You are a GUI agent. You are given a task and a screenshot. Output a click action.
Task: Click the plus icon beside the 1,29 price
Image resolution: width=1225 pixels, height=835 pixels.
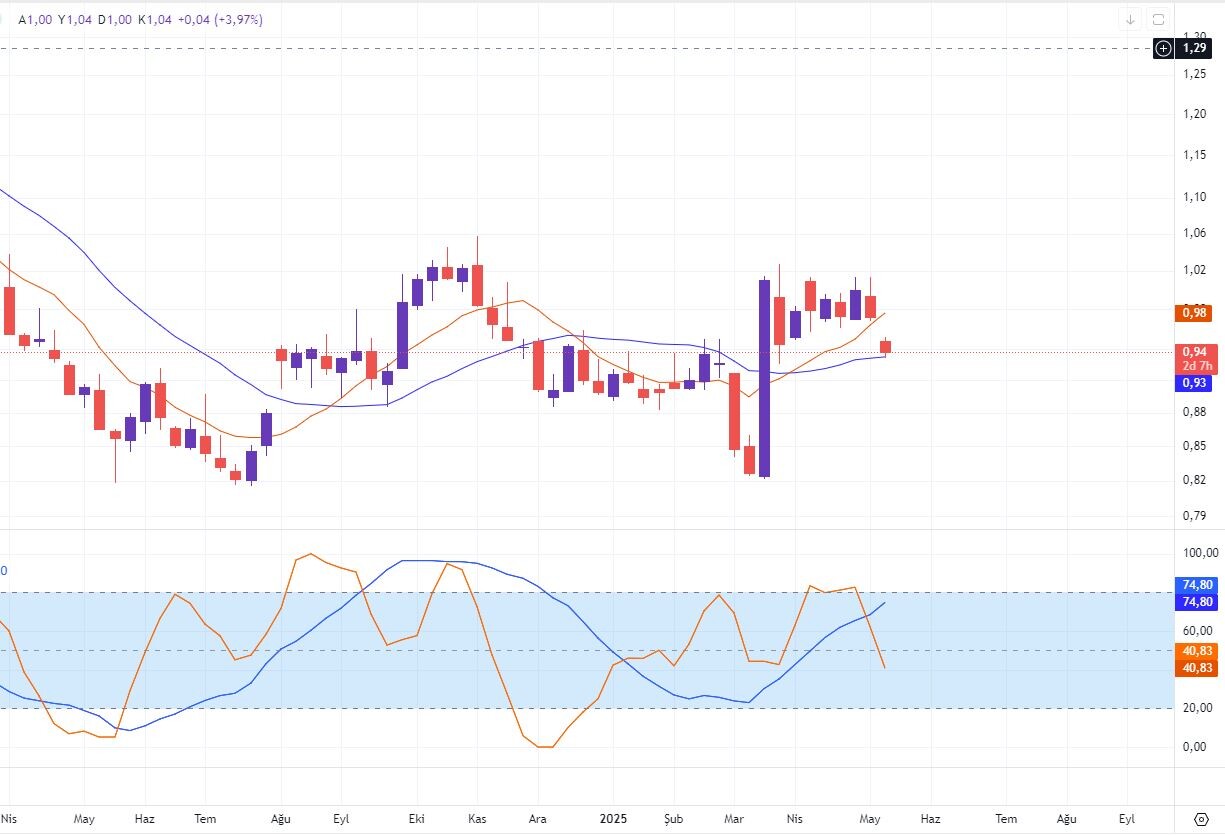(1163, 48)
